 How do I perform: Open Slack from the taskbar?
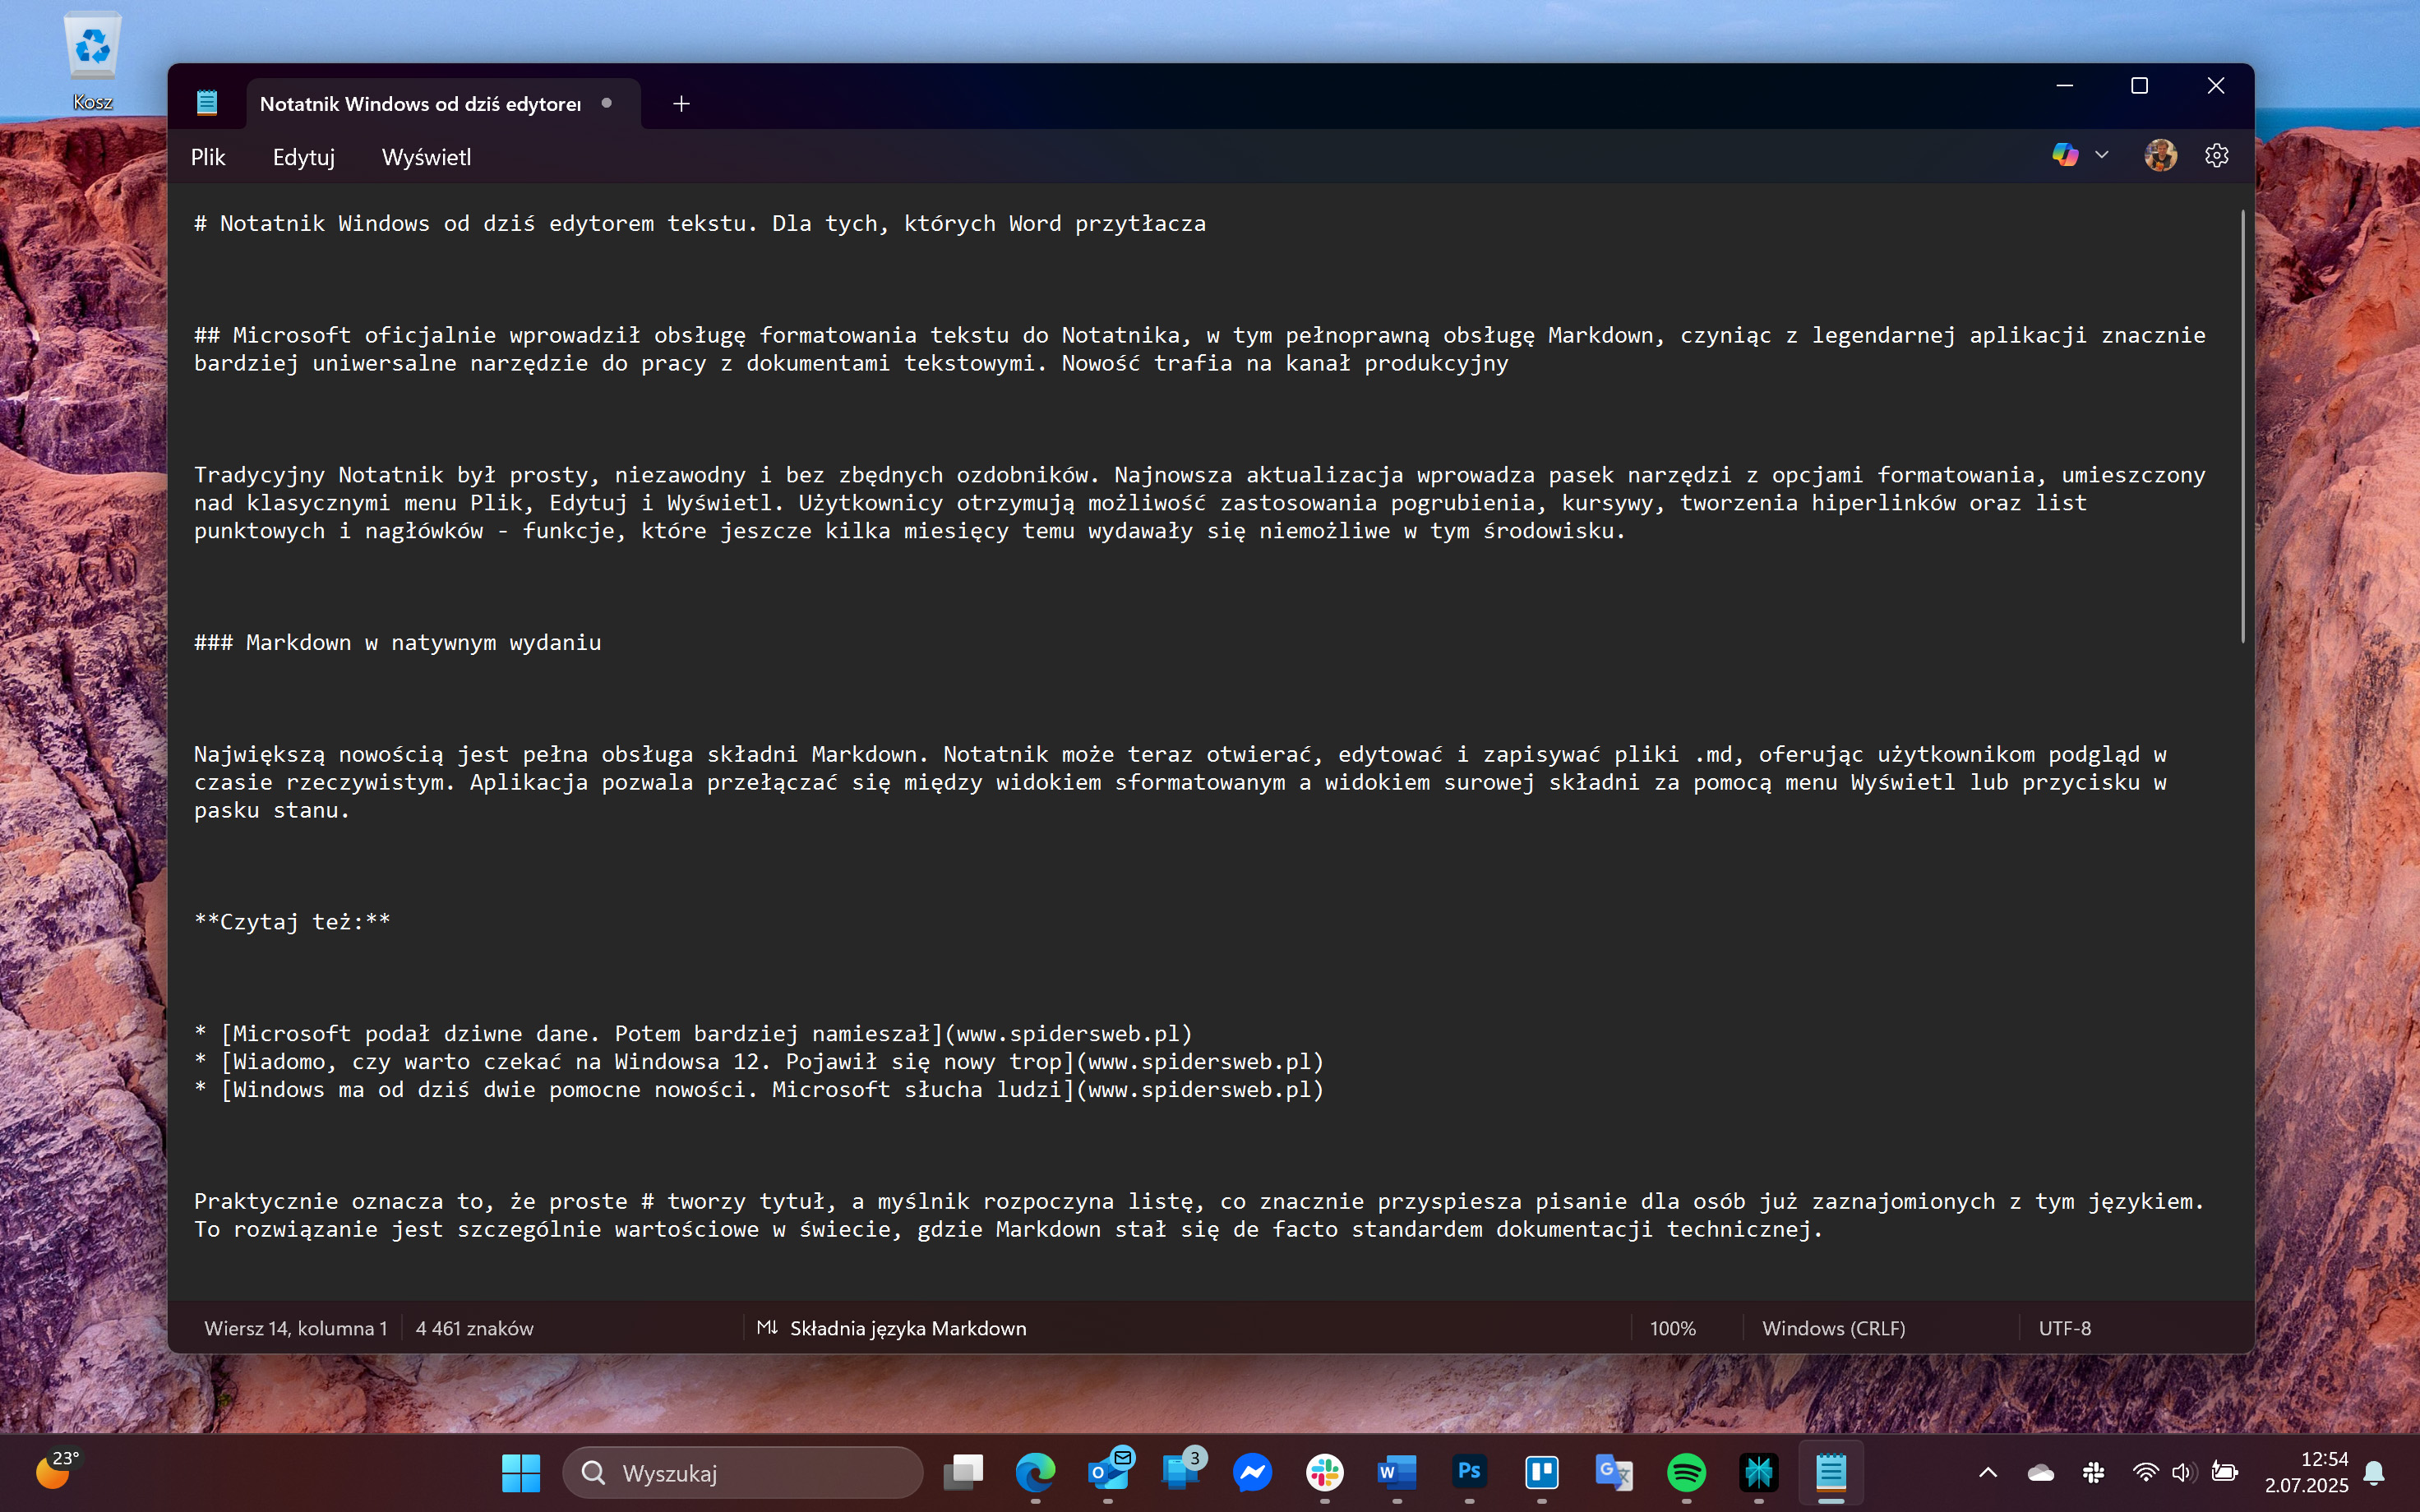pos(1325,1472)
